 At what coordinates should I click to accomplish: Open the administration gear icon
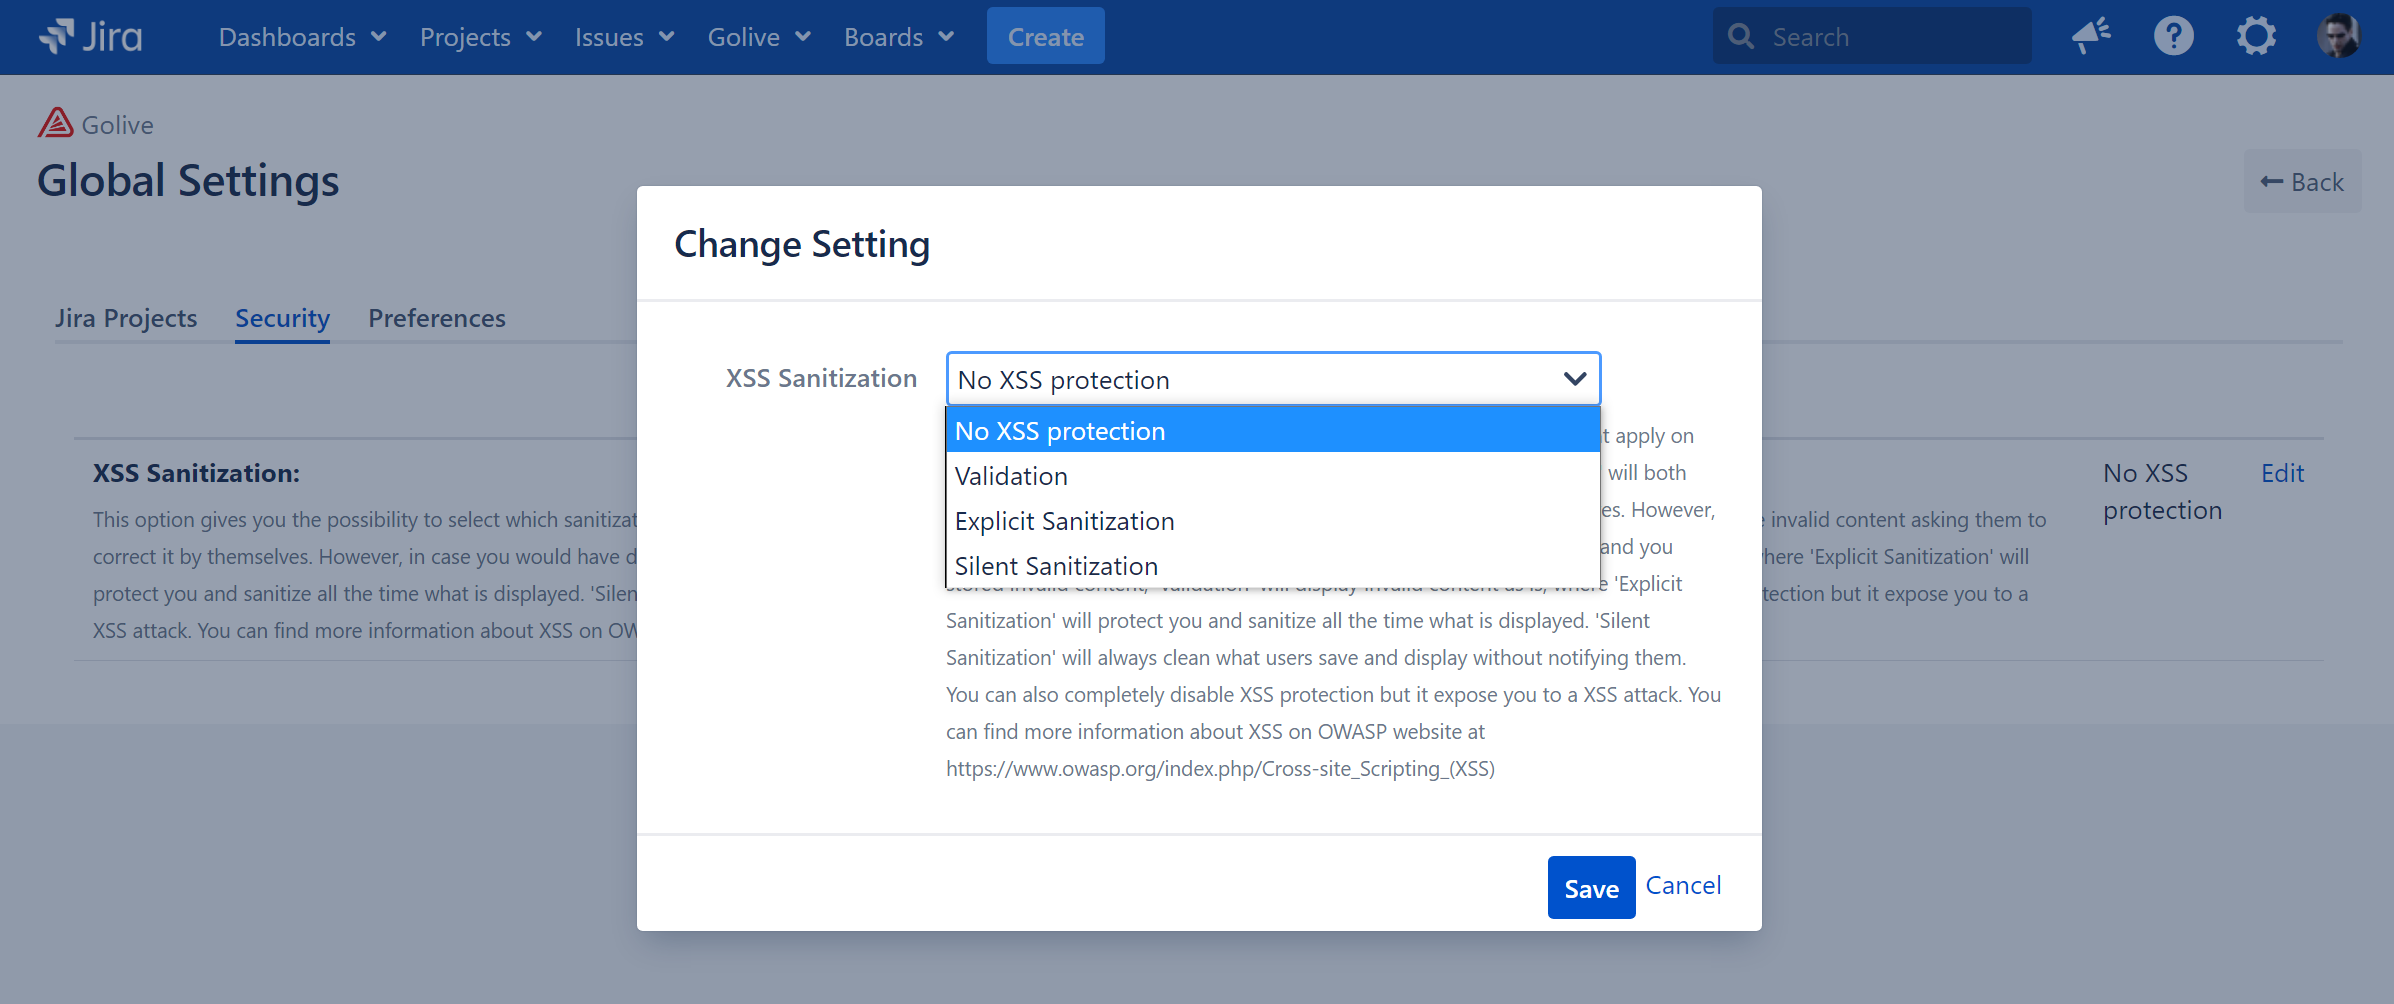click(x=2256, y=37)
